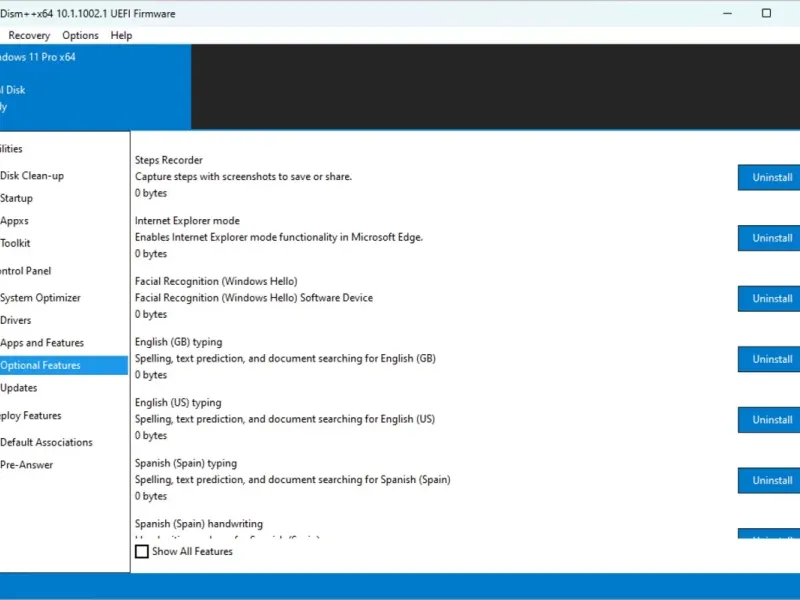
Task: Select the Windows 11 Pro x64 image tile
Action: tap(95, 87)
